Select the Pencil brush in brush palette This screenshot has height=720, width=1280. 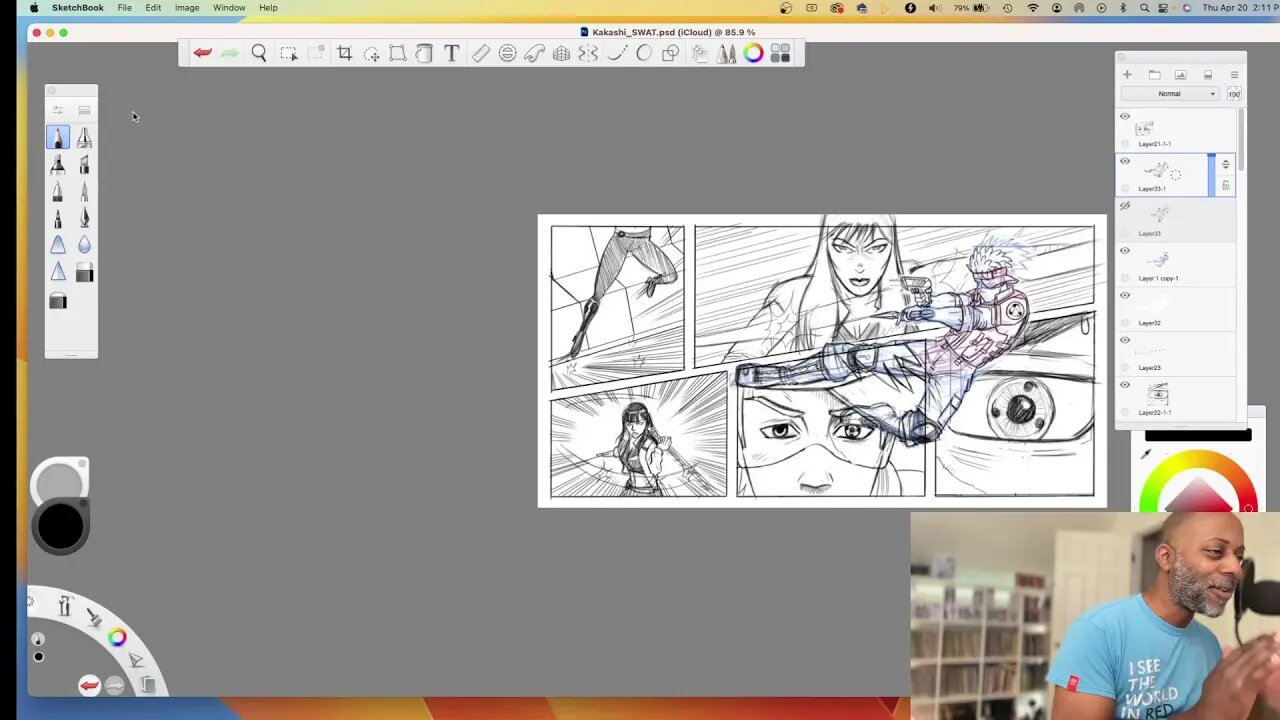pyautogui.click(x=58, y=137)
